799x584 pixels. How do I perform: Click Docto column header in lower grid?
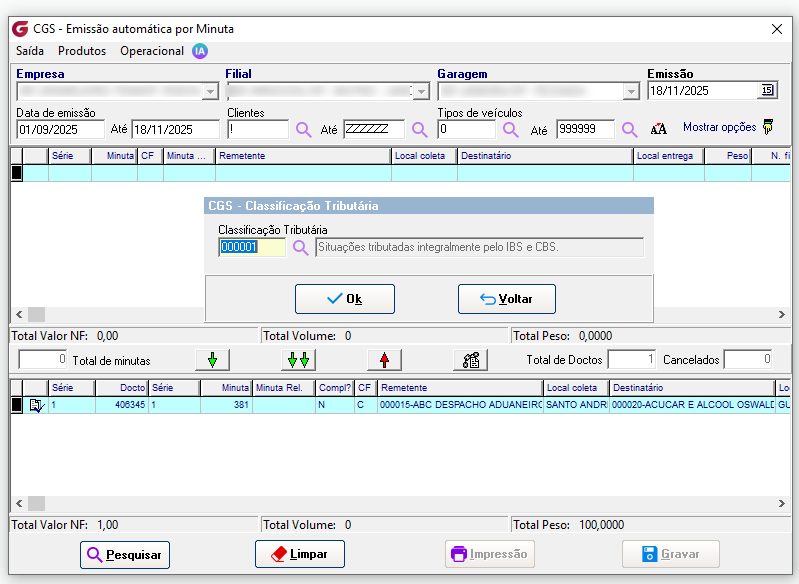(x=122, y=388)
